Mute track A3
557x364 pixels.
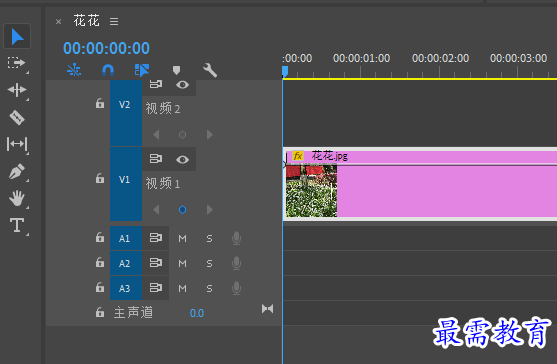point(182,288)
